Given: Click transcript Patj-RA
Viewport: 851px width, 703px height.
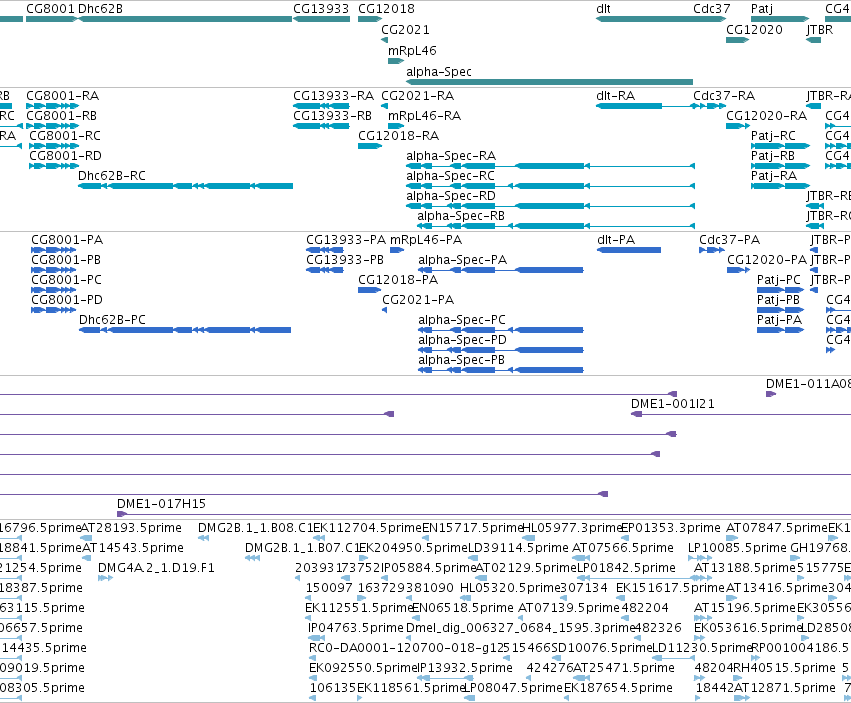Looking at the screenshot, I should [x=780, y=186].
